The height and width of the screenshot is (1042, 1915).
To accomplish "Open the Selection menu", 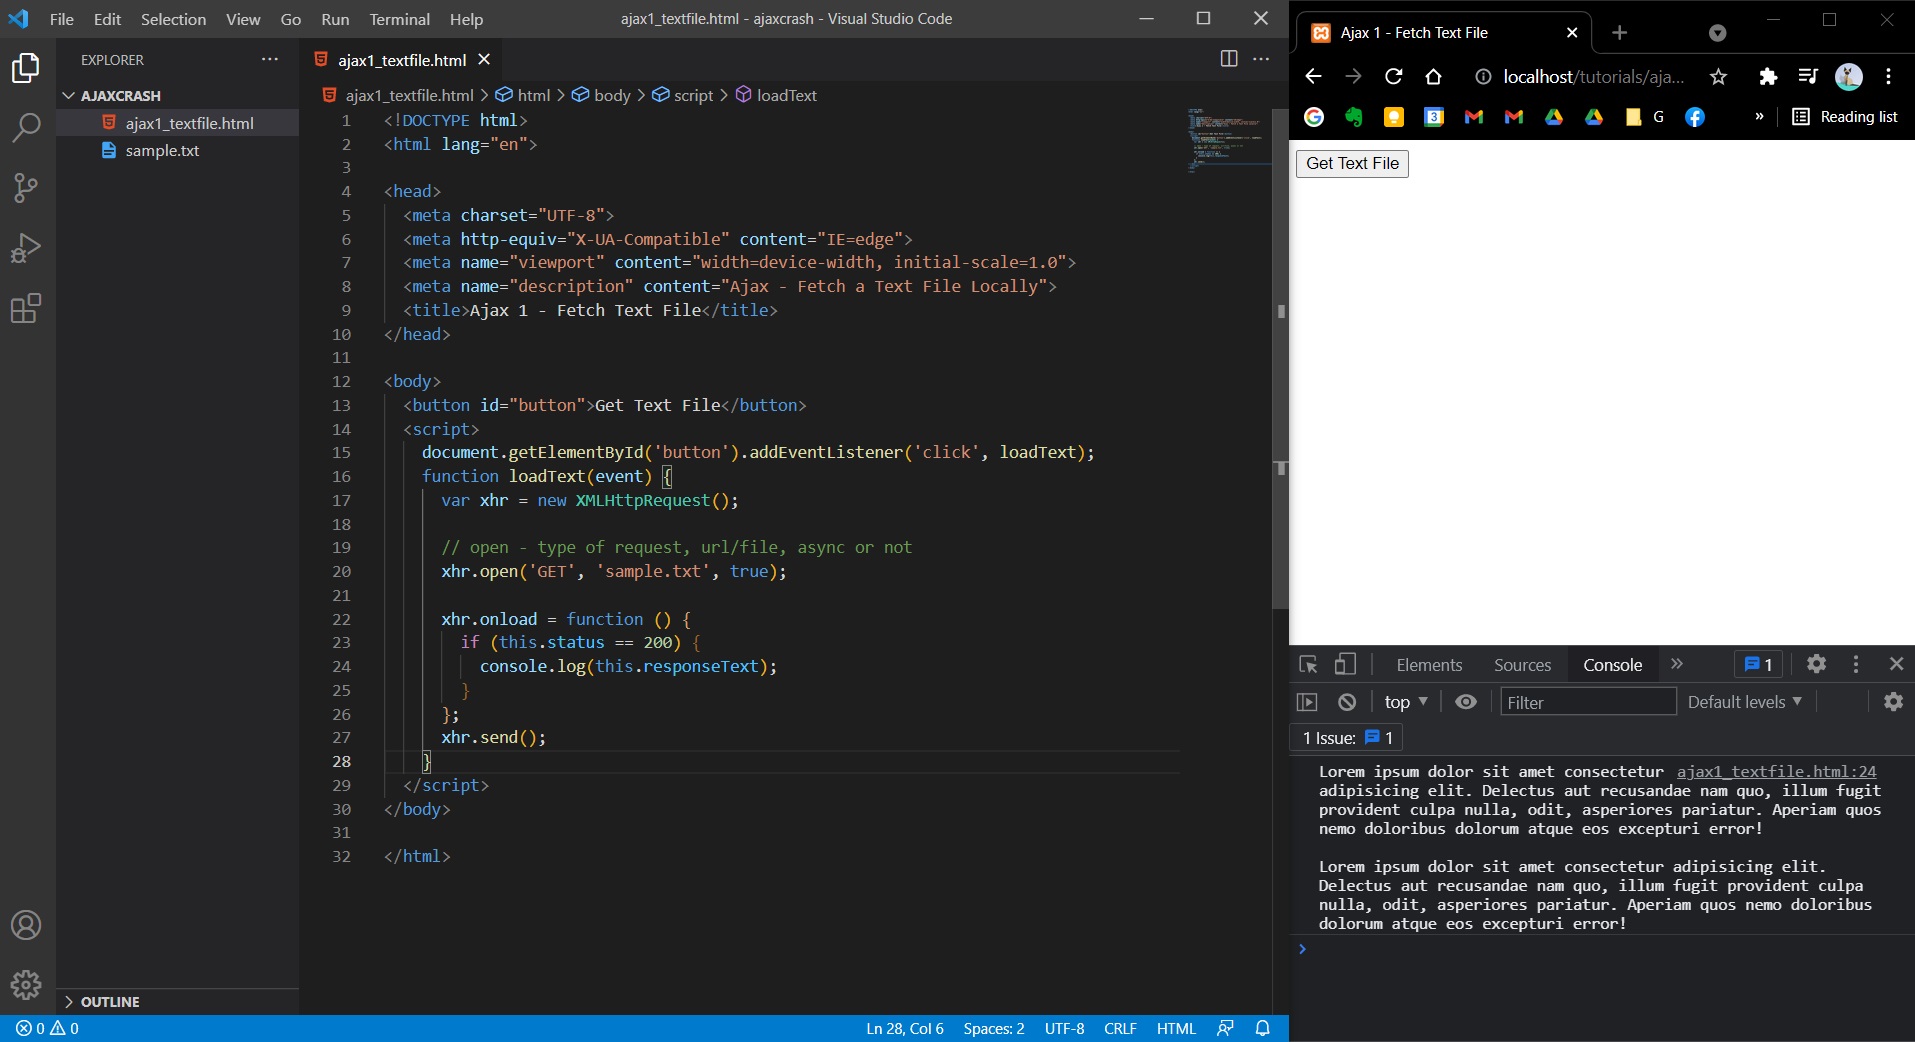I will [173, 19].
